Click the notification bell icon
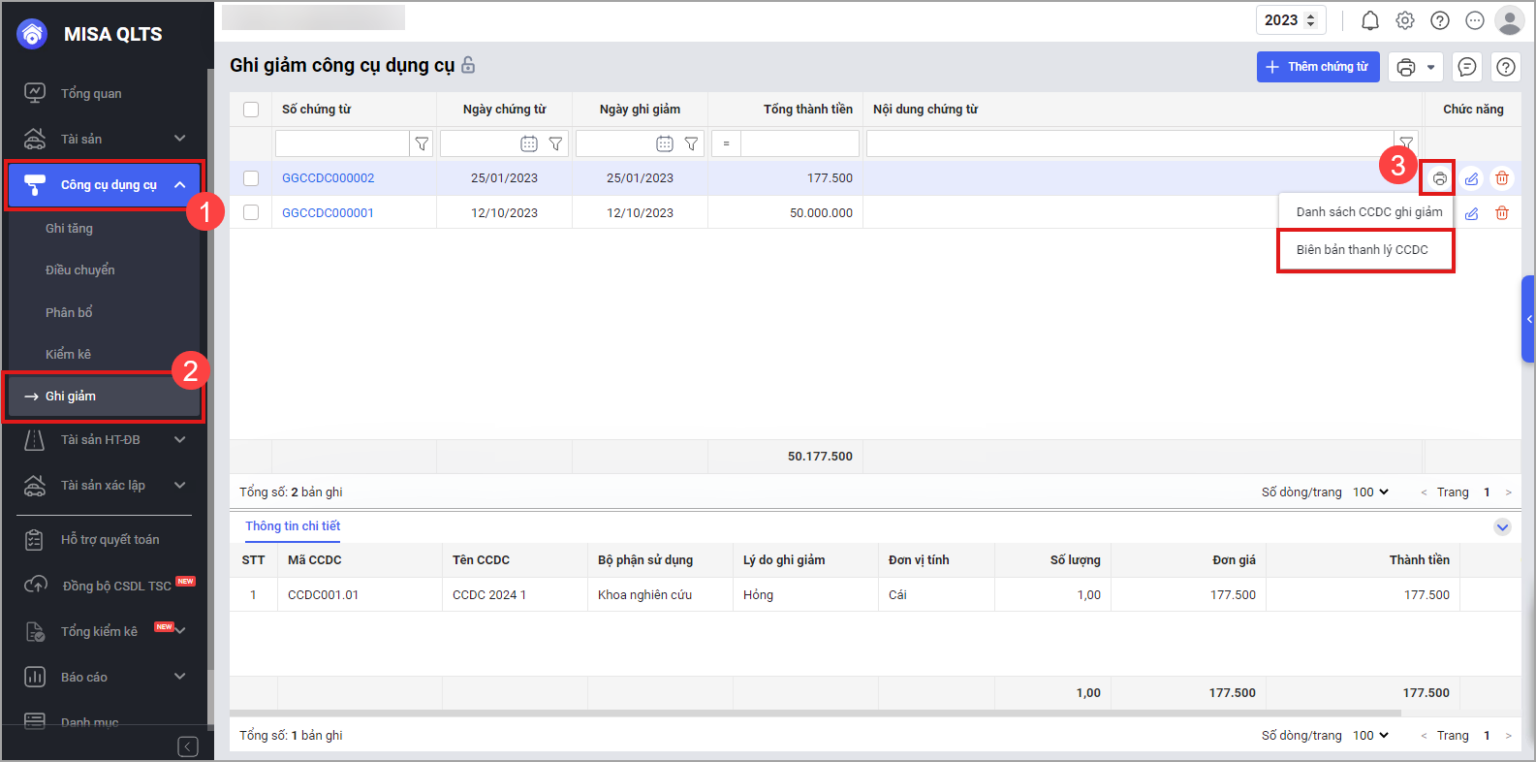The height and width of the screenshot is (762, 1536). point(1370,20)
